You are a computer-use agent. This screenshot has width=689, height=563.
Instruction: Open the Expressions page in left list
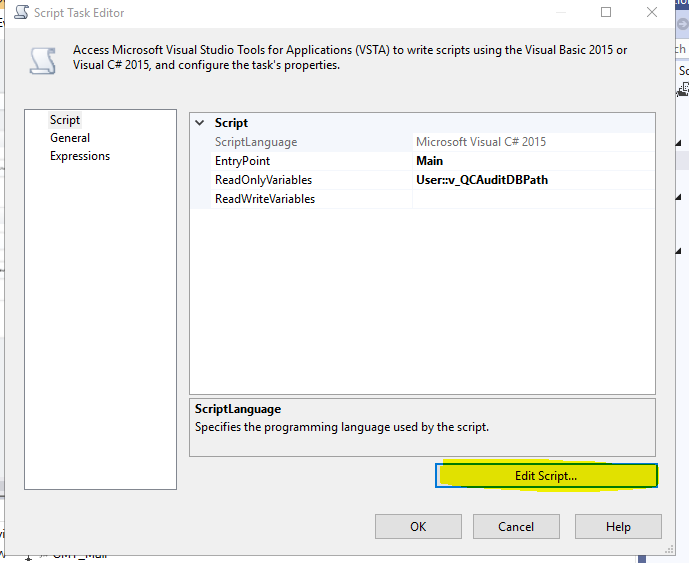[80, 156]
